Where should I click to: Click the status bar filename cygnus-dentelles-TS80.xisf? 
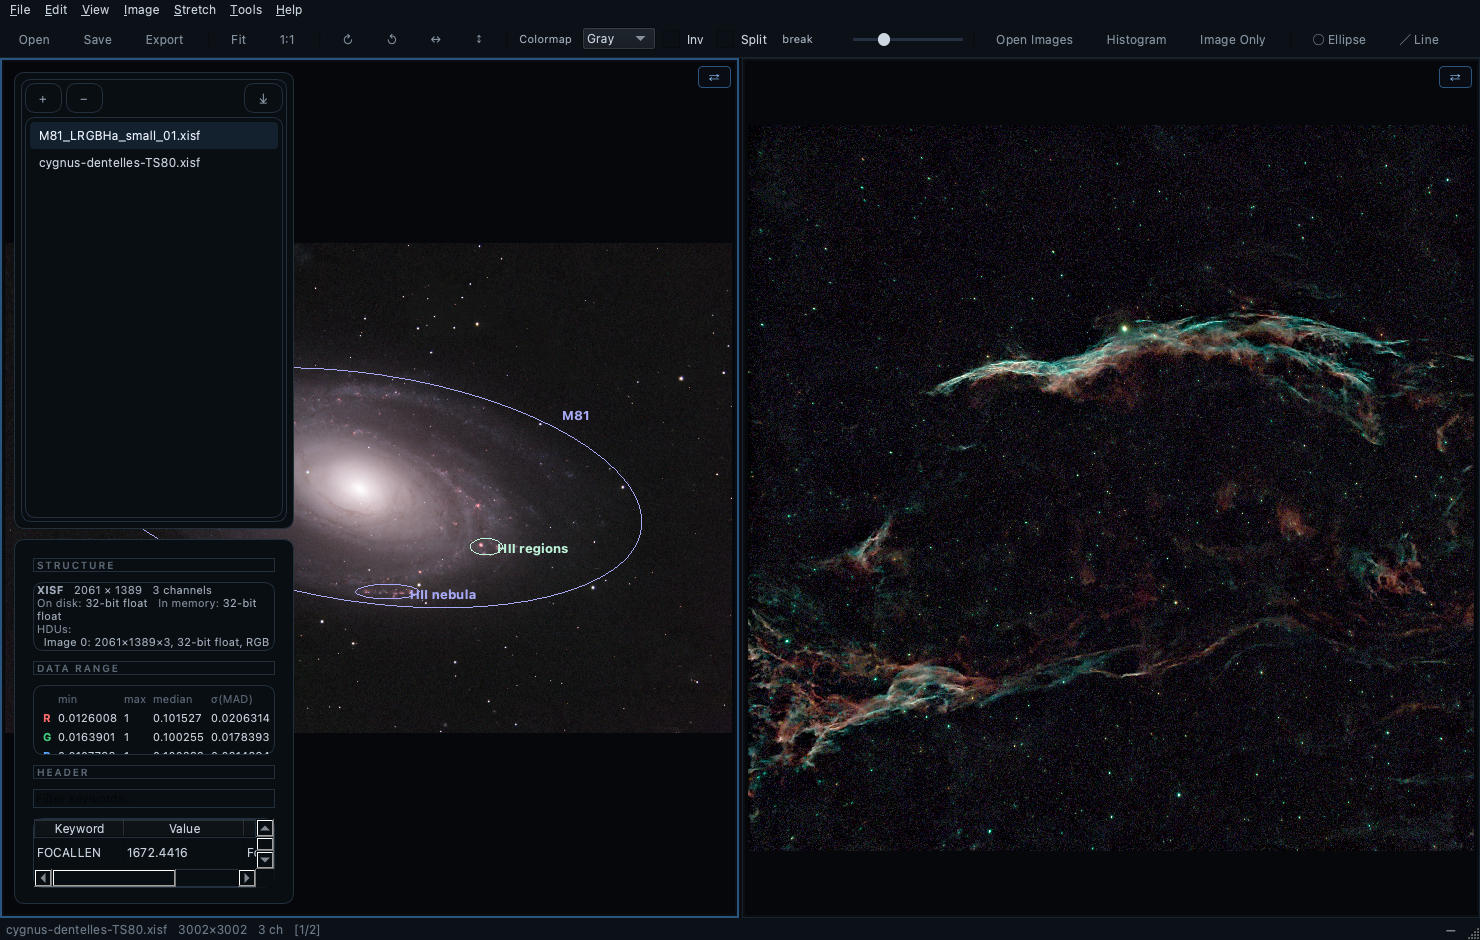click(87, 930)
